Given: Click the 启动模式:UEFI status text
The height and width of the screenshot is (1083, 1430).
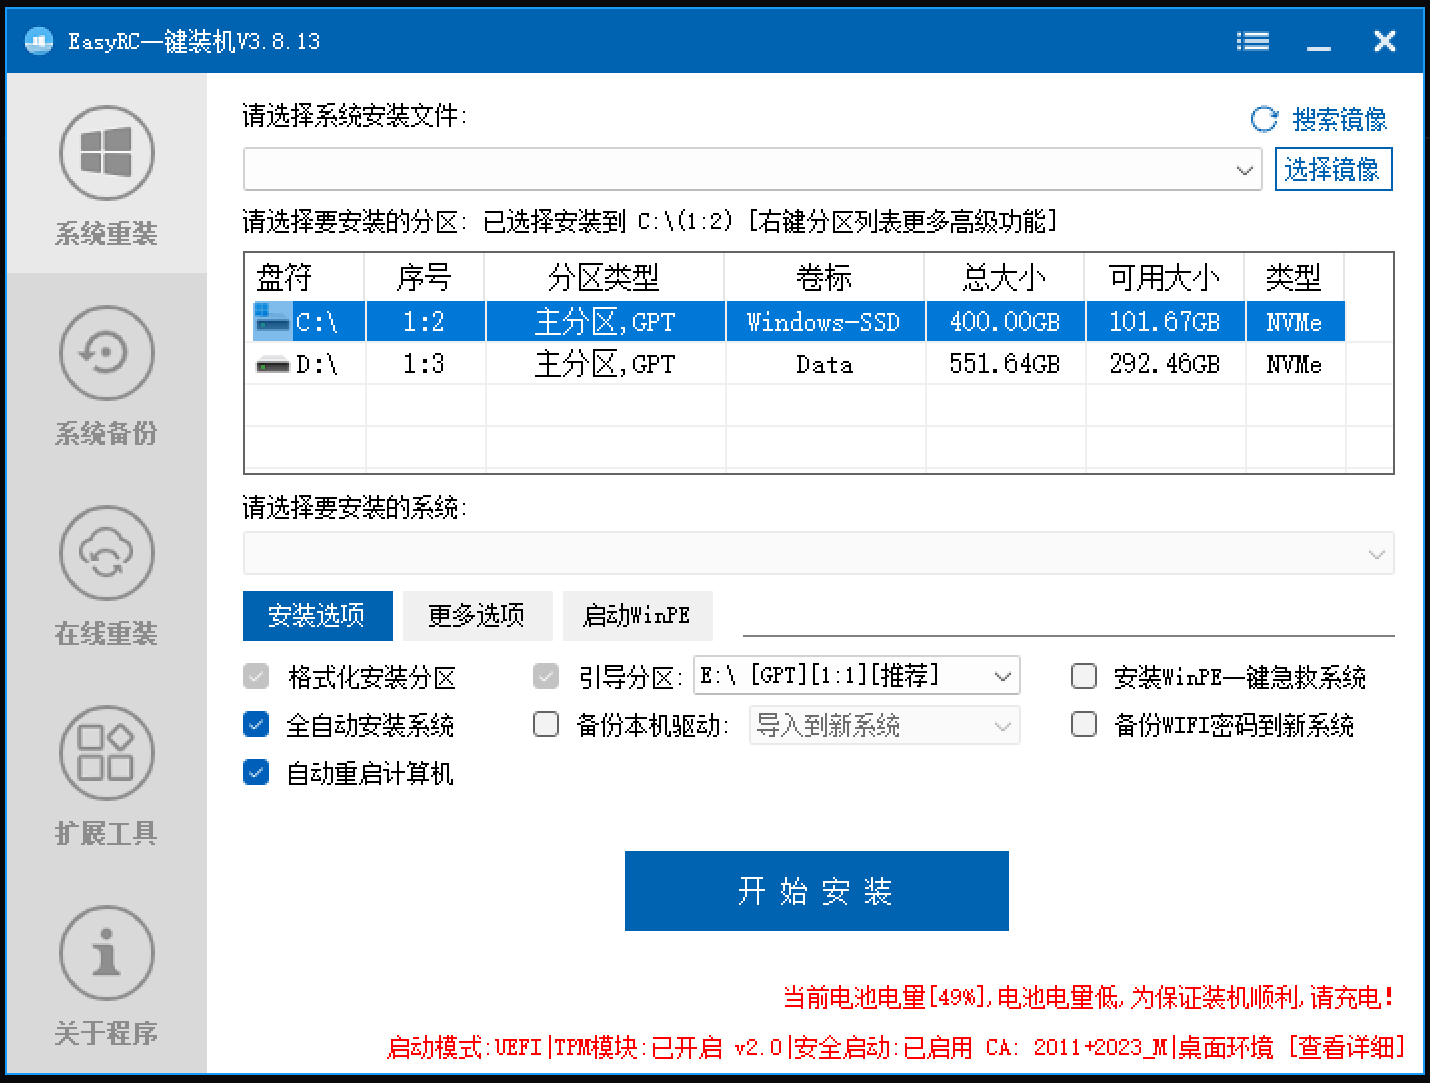Looking at the screenshot, I should pyautogui.click(x=465, y=1047).
